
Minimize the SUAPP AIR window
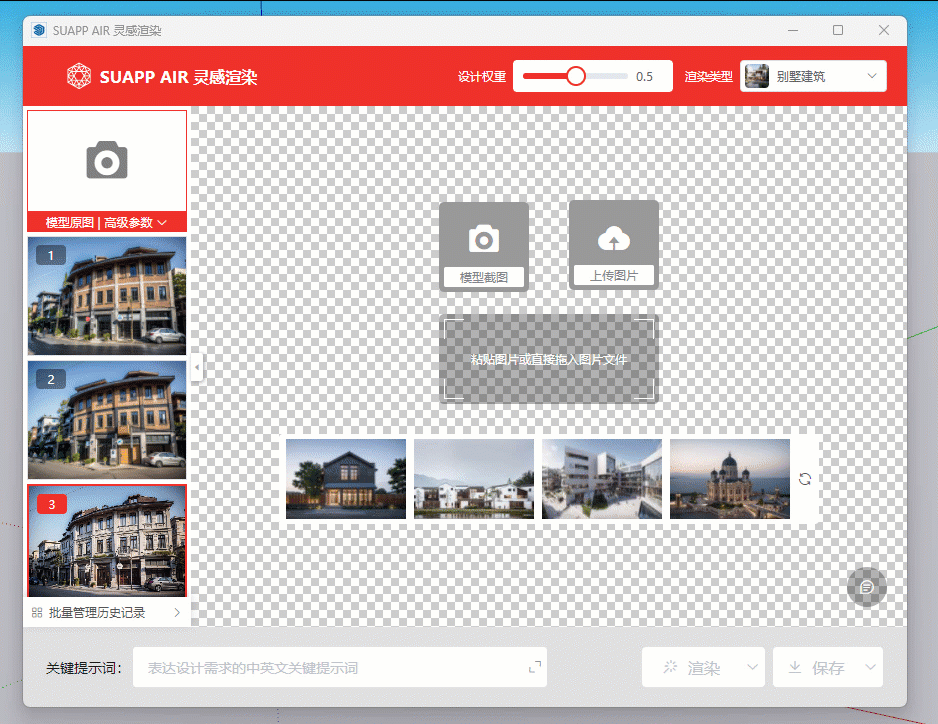793,30
